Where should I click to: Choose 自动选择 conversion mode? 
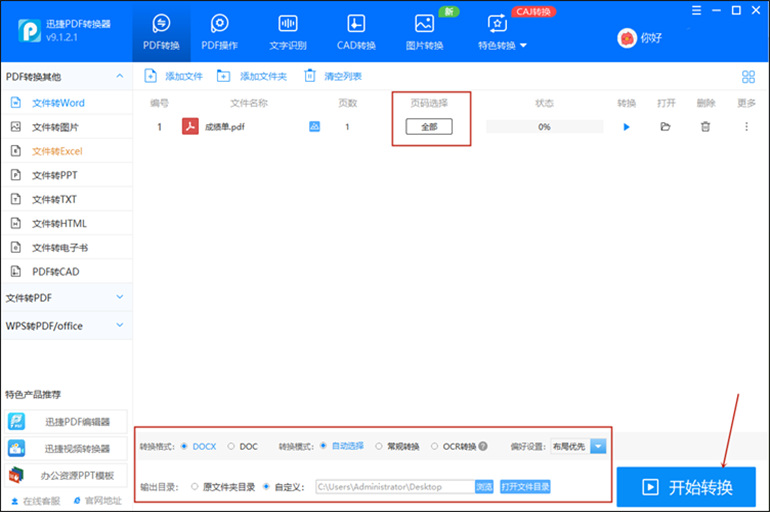(x=323, y=446)
